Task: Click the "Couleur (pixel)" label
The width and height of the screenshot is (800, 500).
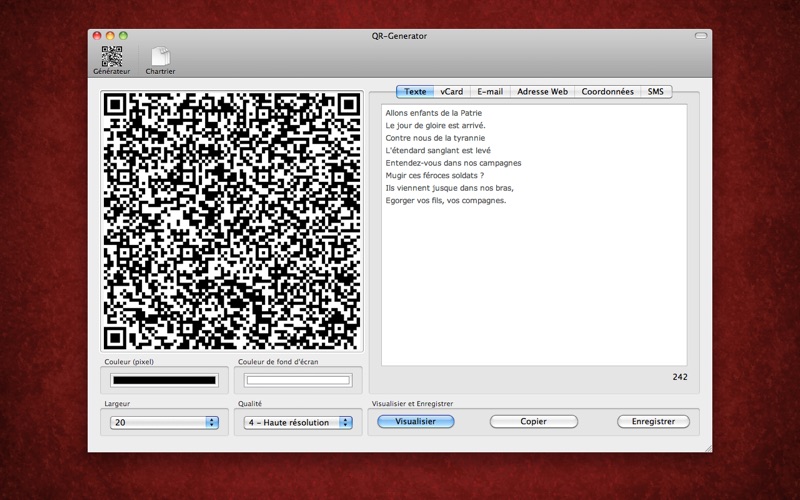Action: pyautogui.click(x=129, y=362)
